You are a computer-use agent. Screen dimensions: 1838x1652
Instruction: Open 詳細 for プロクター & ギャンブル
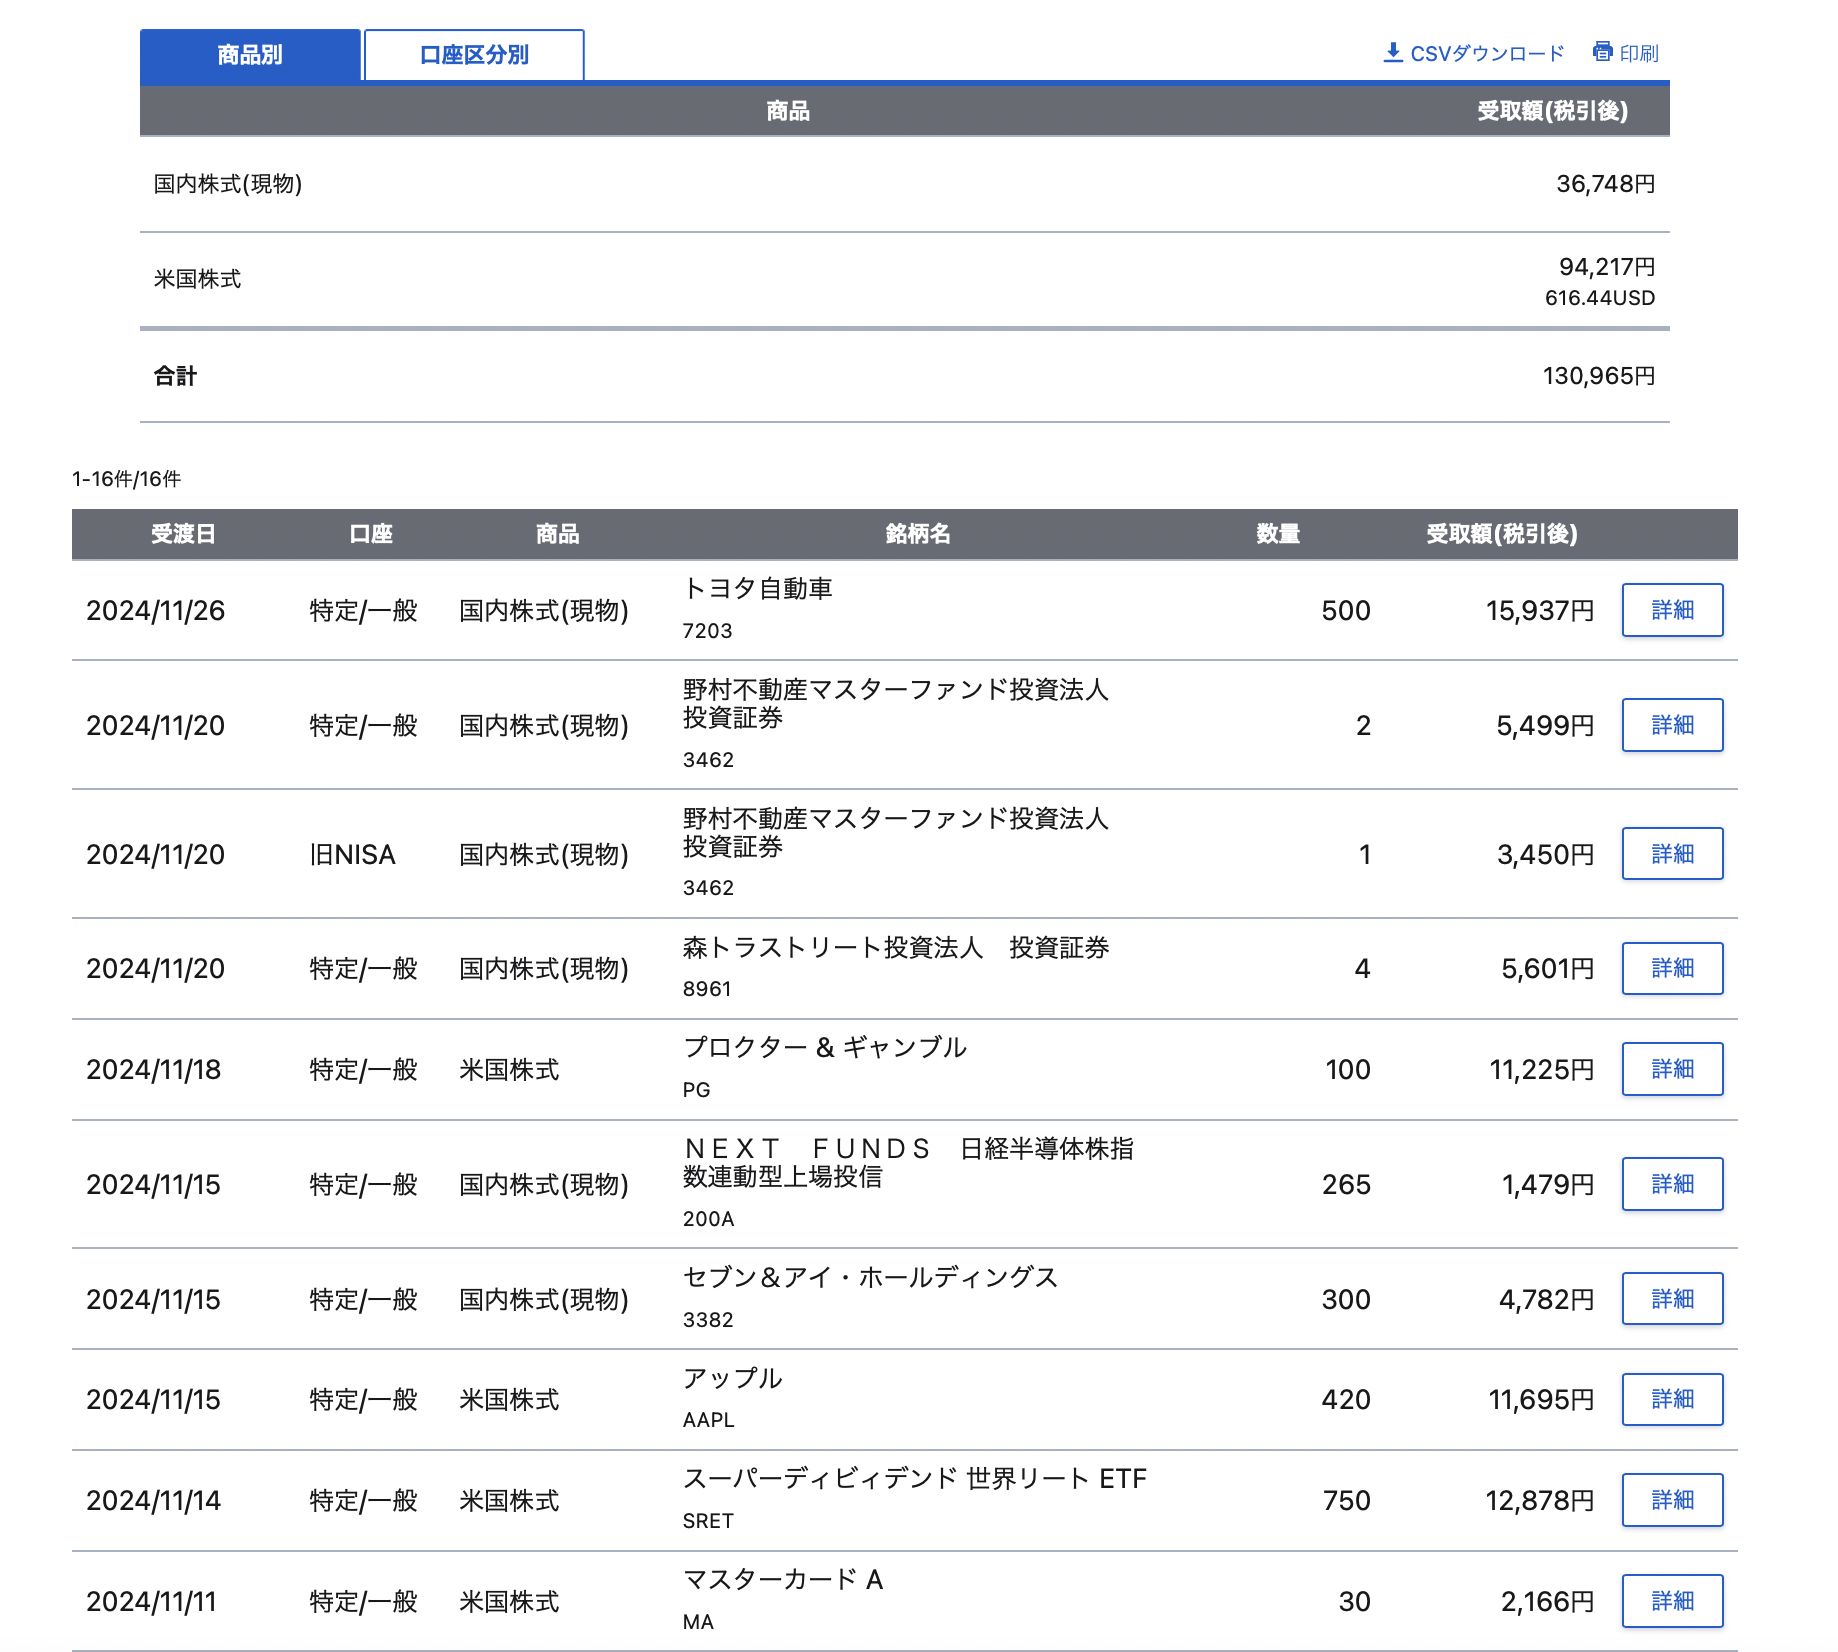[1672, 1069]
